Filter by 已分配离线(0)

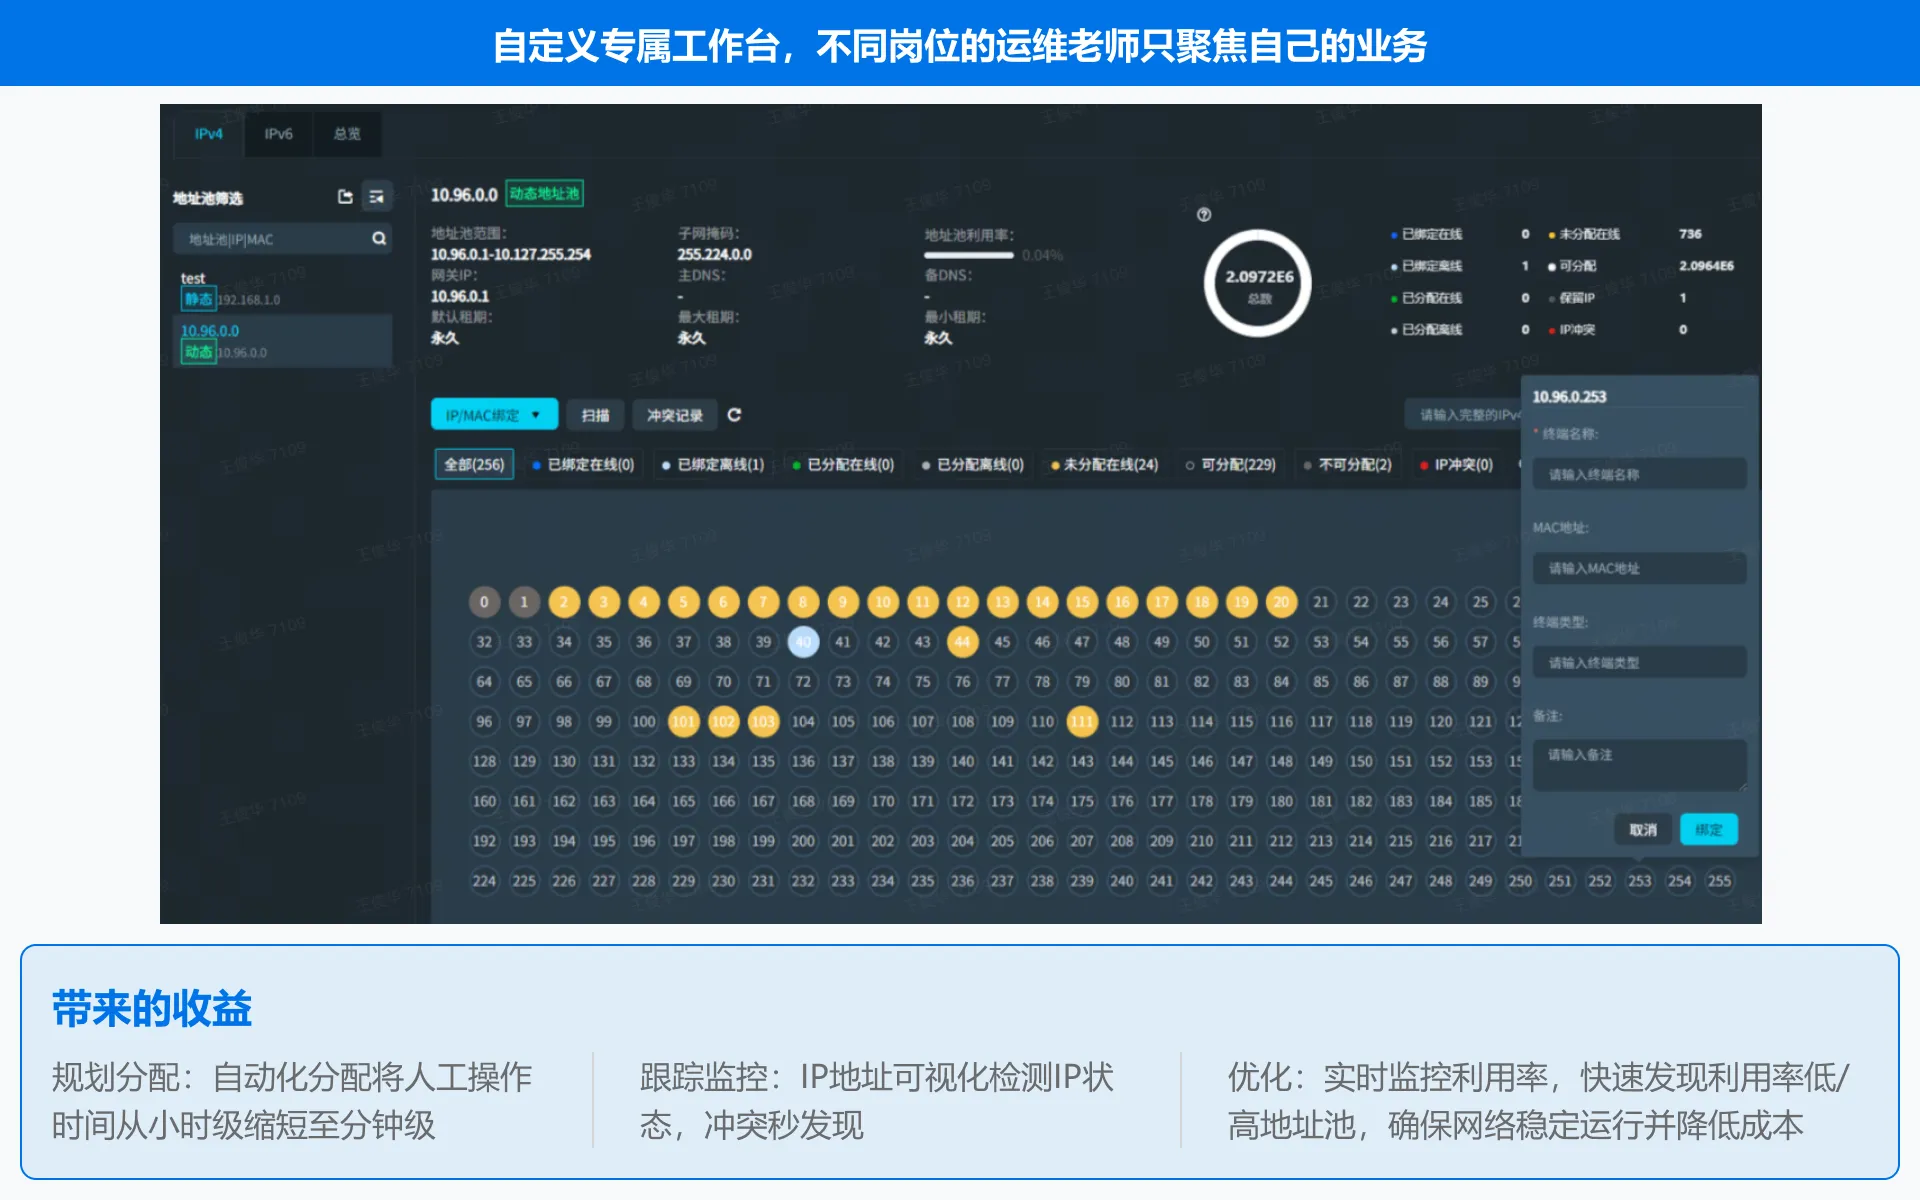[973, 465]
